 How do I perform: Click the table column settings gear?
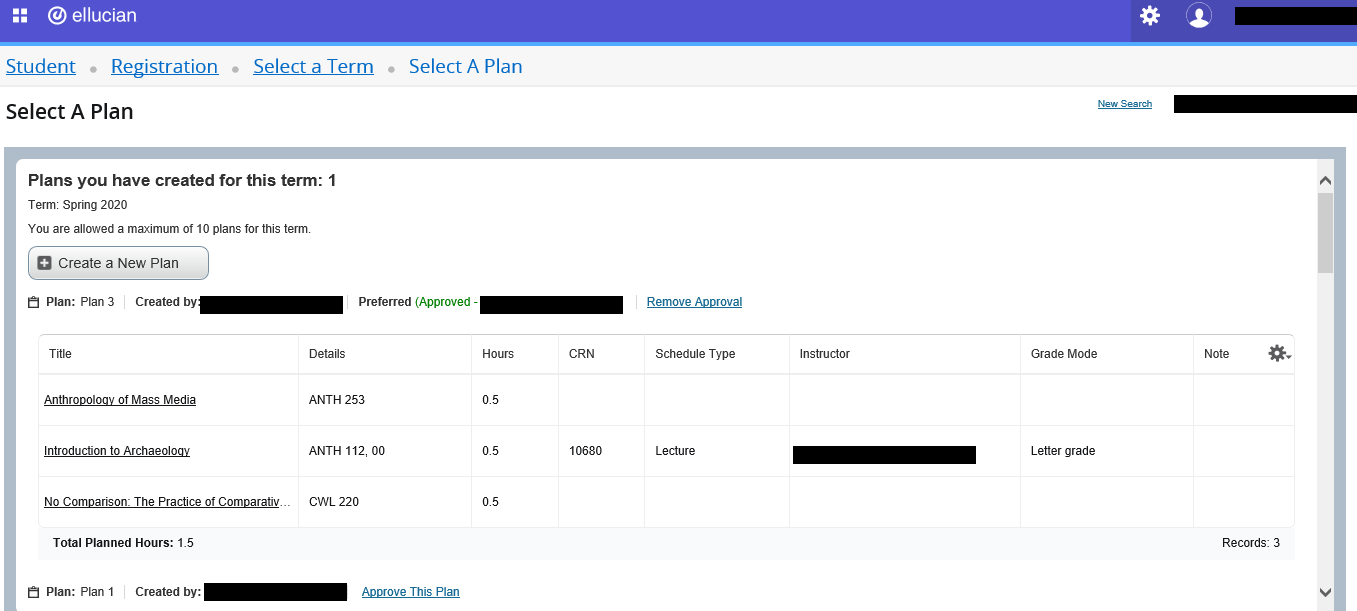click(1279, 353)
